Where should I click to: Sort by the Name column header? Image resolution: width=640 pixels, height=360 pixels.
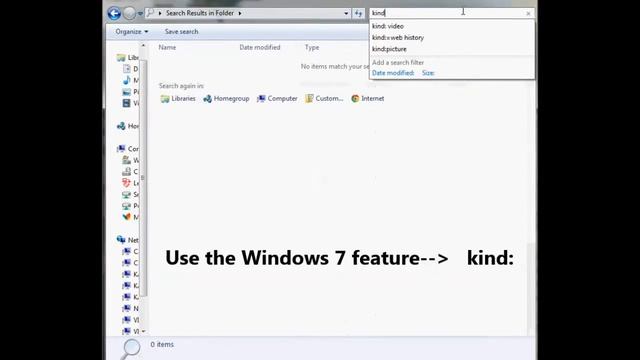click(167, 47)
